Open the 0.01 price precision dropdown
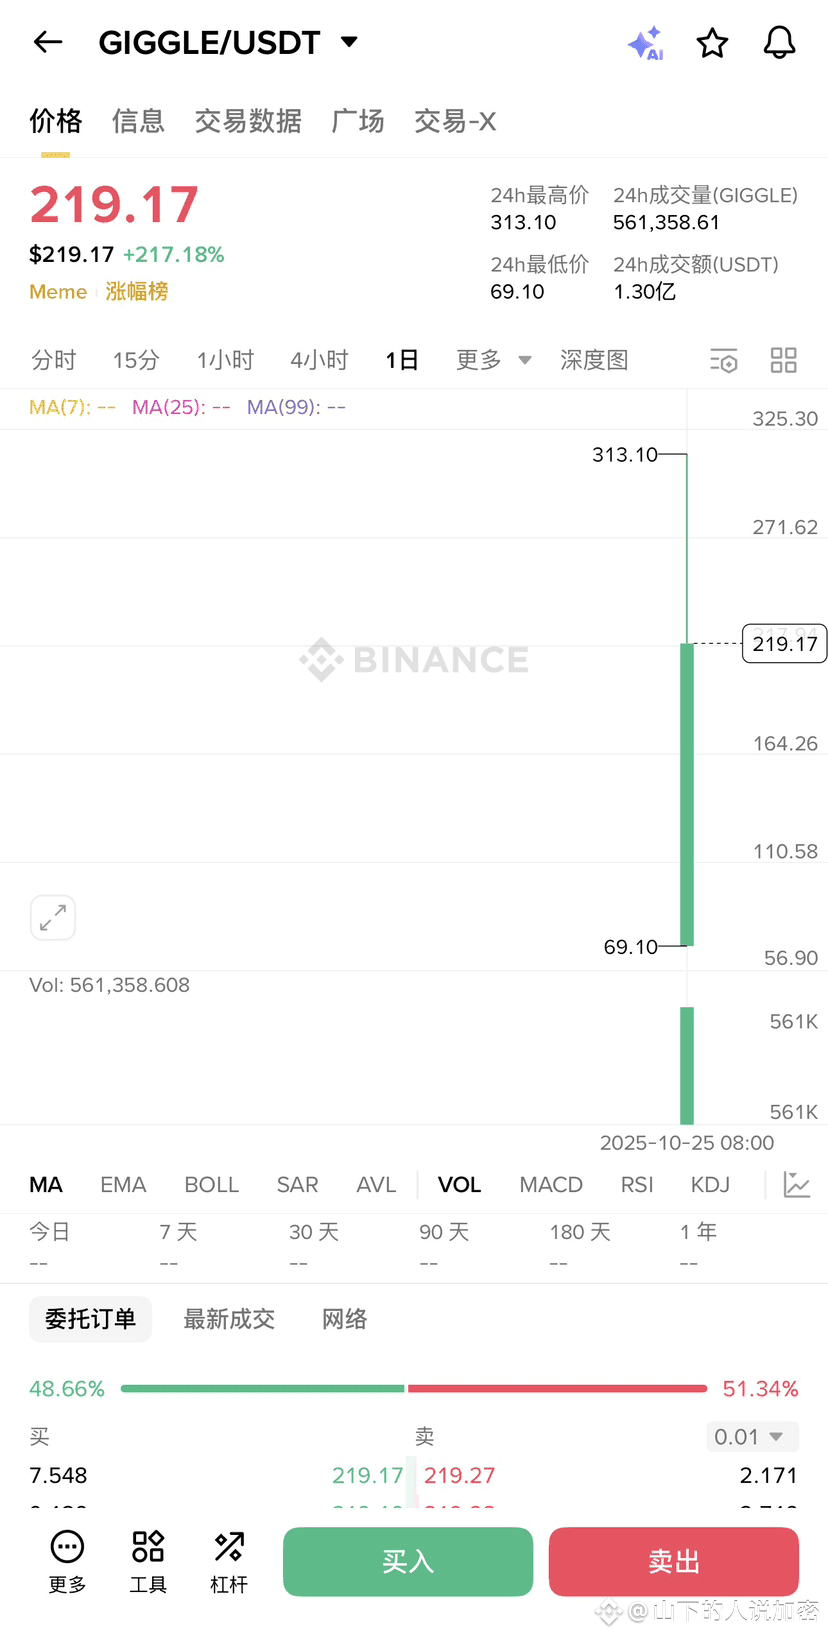 751,1437
